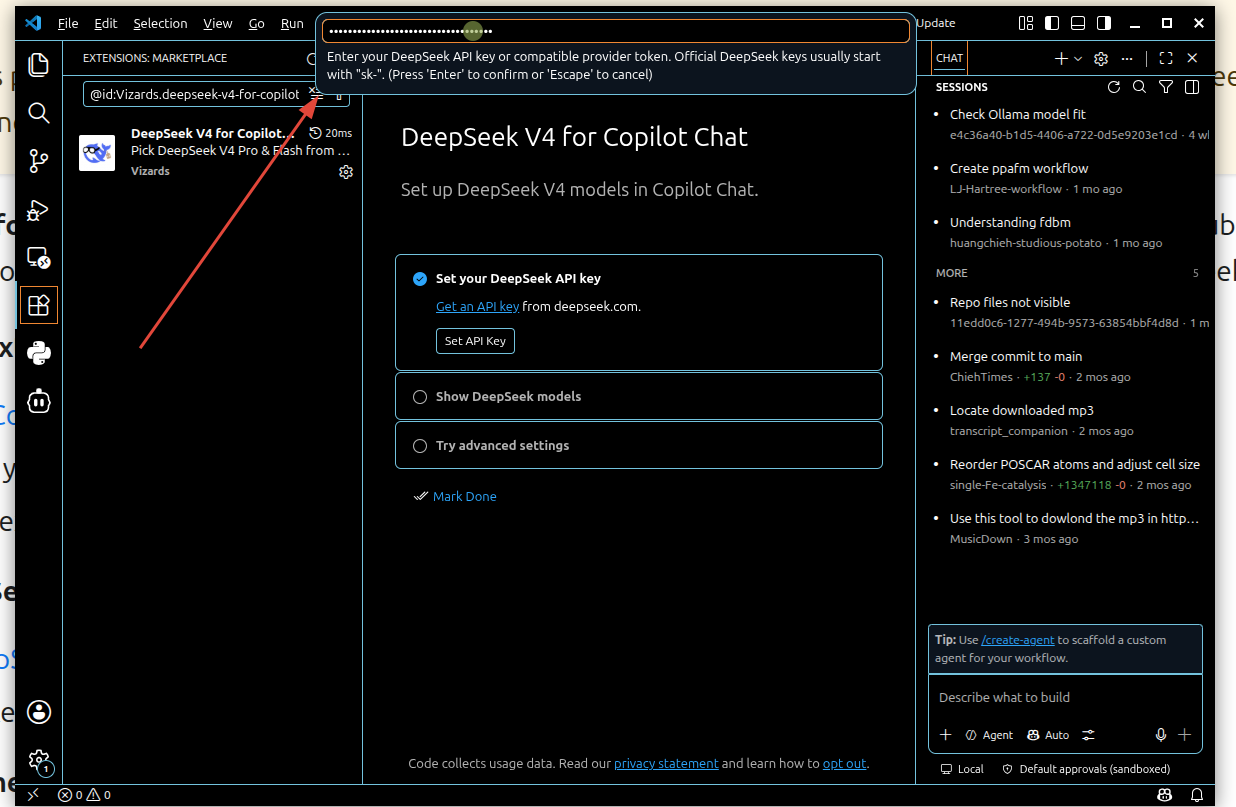The width and height of the screenshot is (1236, 807).
Task: Toggle the sessions side-by-side layout icon
Action: [x=1191, y=87]
